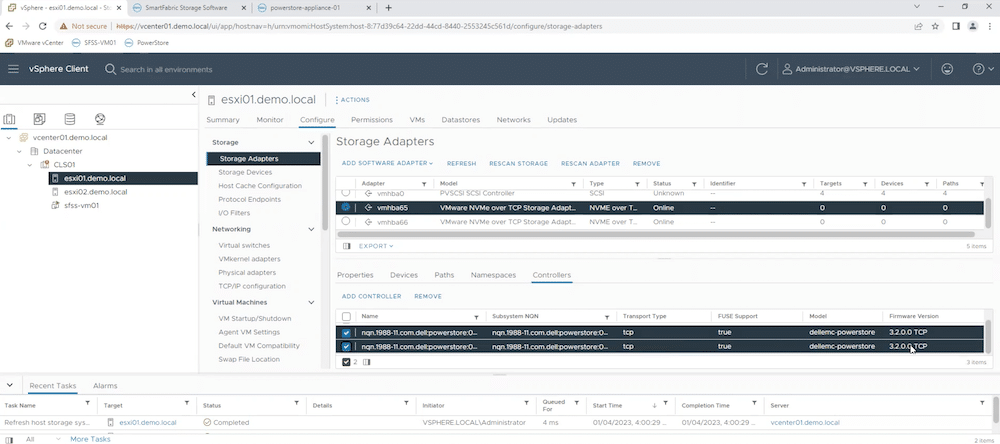The height and width of the screenshot is (444, 1000).
Task: Collapse the Networking section in Configure
Action: pos(311,229)
